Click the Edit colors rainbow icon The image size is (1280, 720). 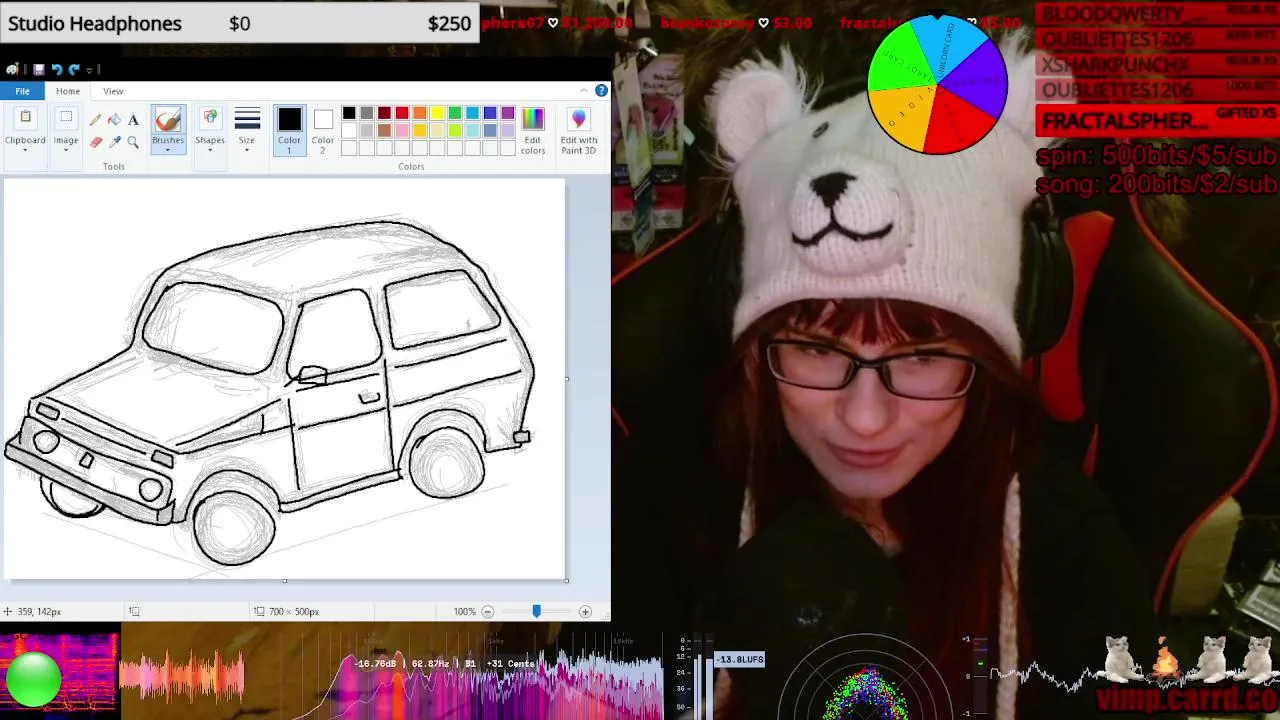(533, 119)
